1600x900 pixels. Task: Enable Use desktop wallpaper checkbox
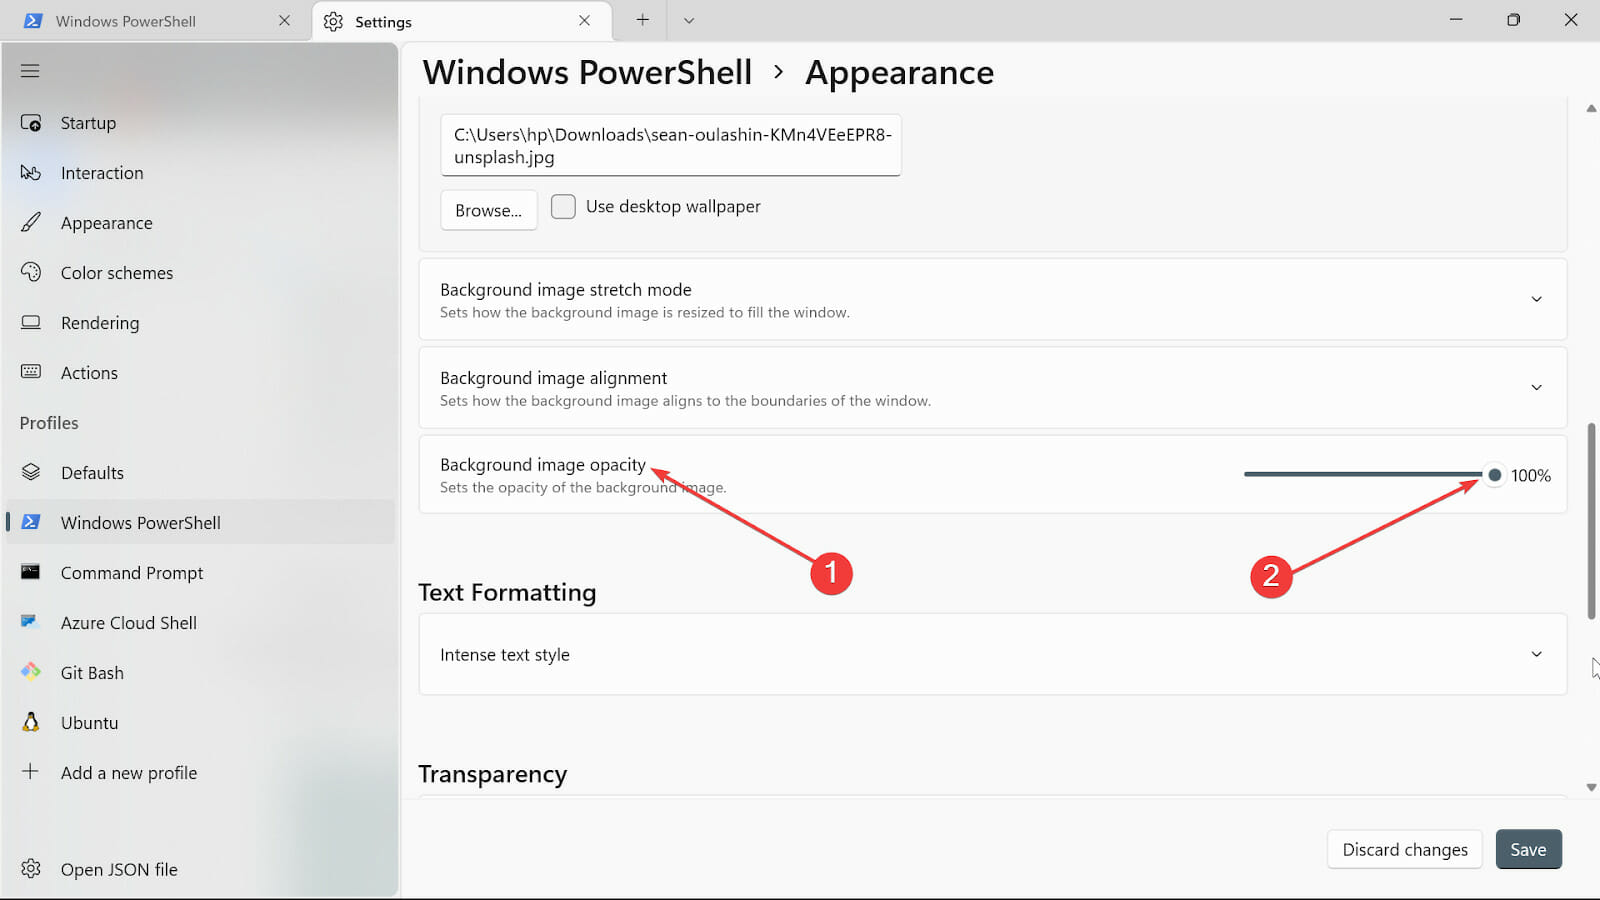coord(563,207)
